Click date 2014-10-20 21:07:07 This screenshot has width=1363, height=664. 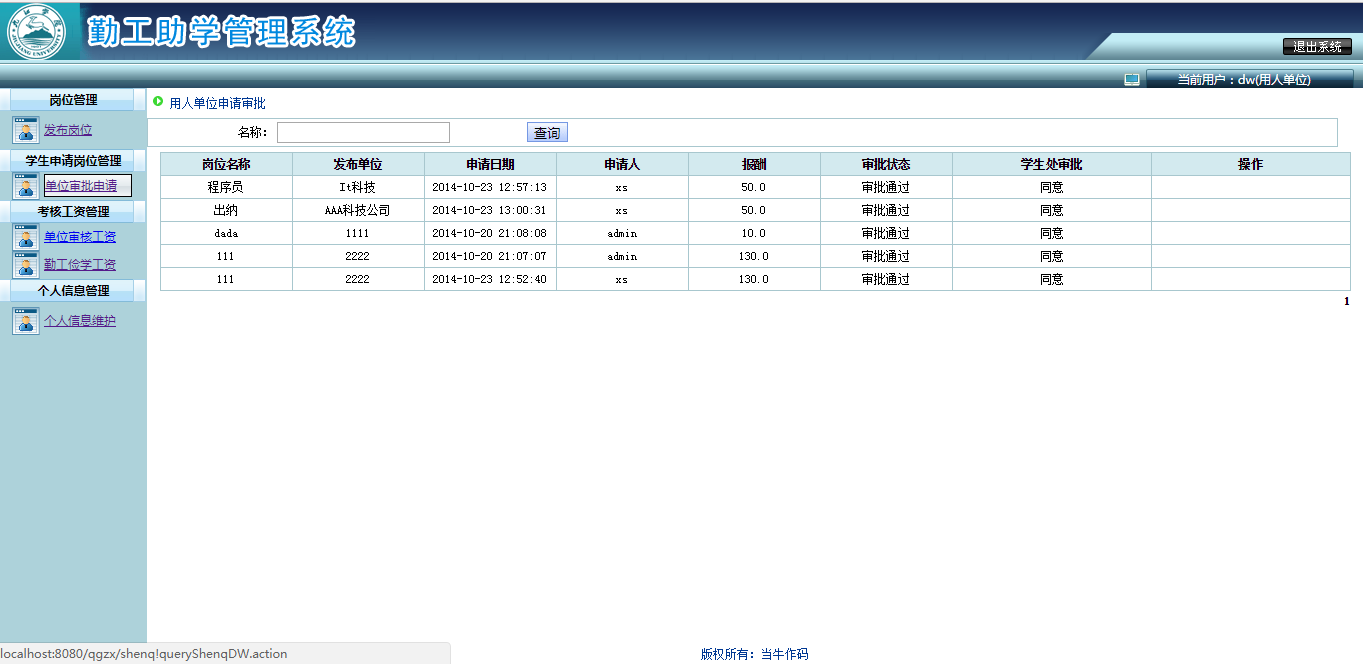click(x=490, y=256)
